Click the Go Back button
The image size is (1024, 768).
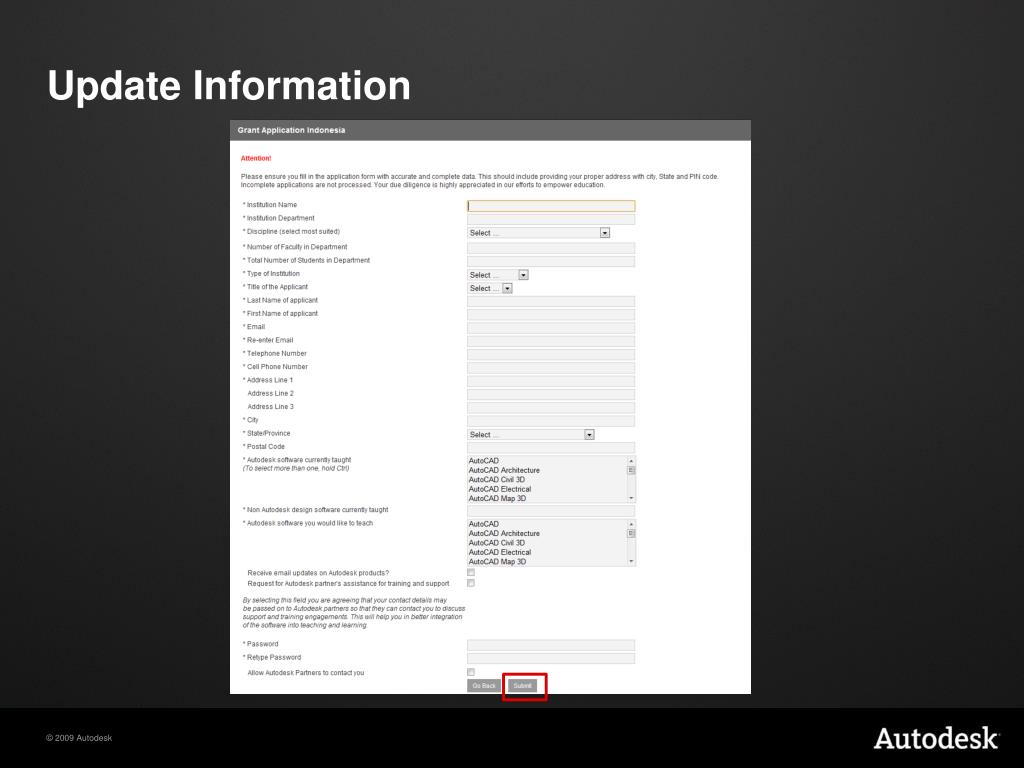click(484, 686)
